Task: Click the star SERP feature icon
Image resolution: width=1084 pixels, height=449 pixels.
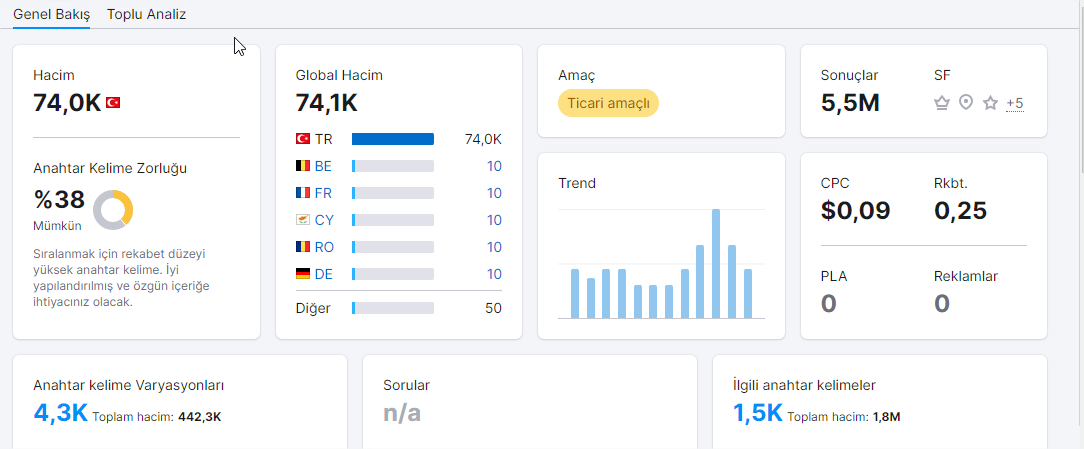Action: (x=991, y=103)
